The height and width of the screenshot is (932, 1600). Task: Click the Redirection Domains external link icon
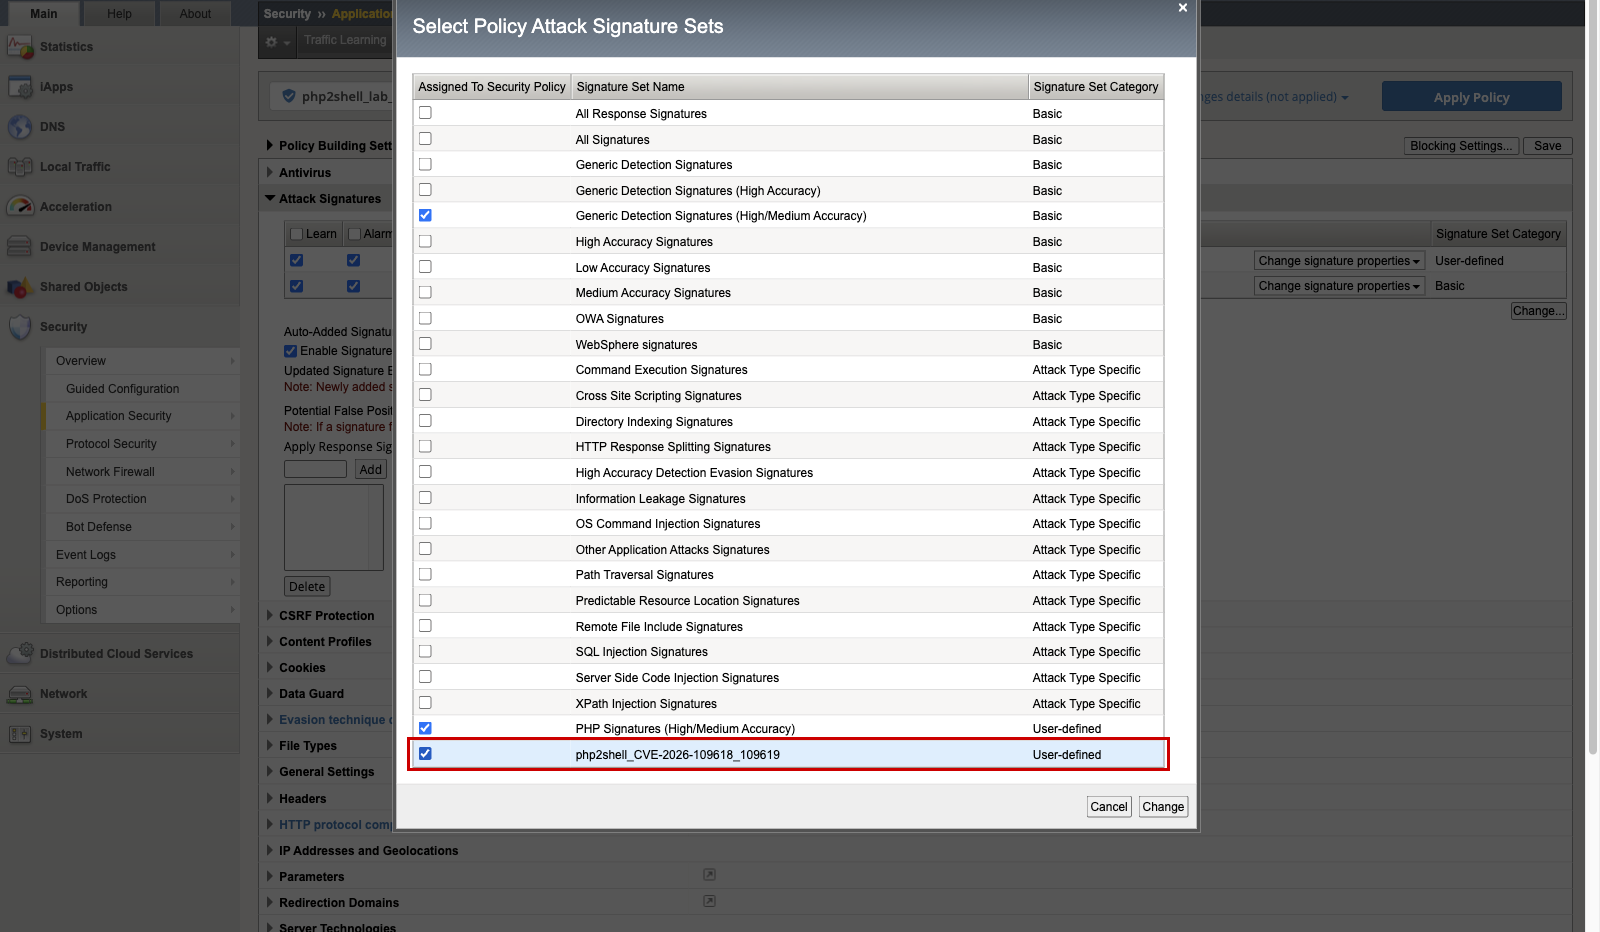pyautogui.click(x=709, y=901)
